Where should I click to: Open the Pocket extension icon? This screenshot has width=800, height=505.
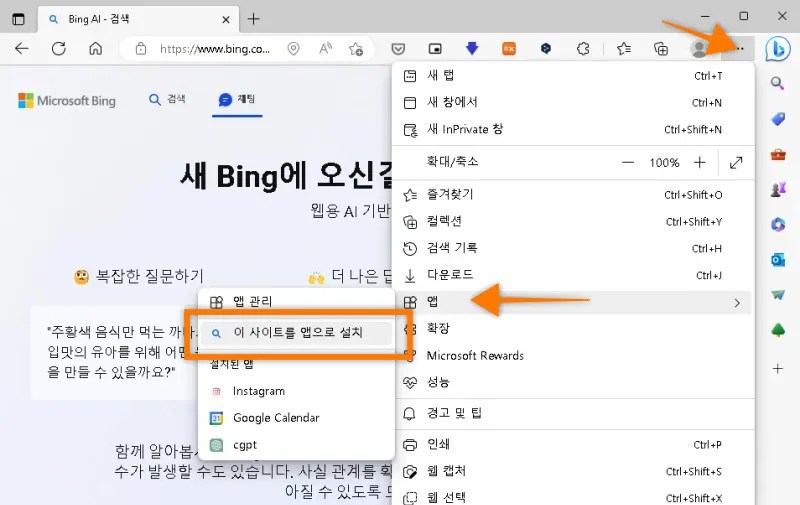click(398, 49)
